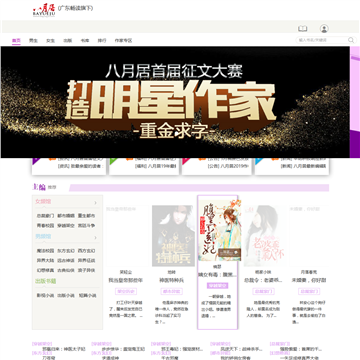The height and width of the screenshot is (360, 360).
Task: Go to the 首页 tab
Action: click(16, 40)
